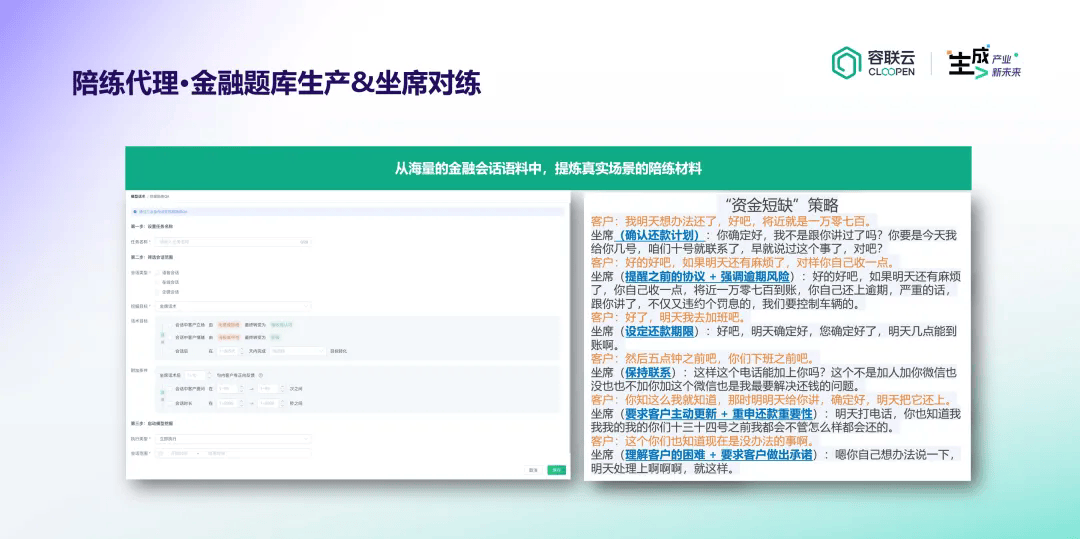The height and width of the screenshot is (539, 1080).
Task: Click the orange tag in the 会话中客户情绪 row
Action: click(x=229, y=337)
